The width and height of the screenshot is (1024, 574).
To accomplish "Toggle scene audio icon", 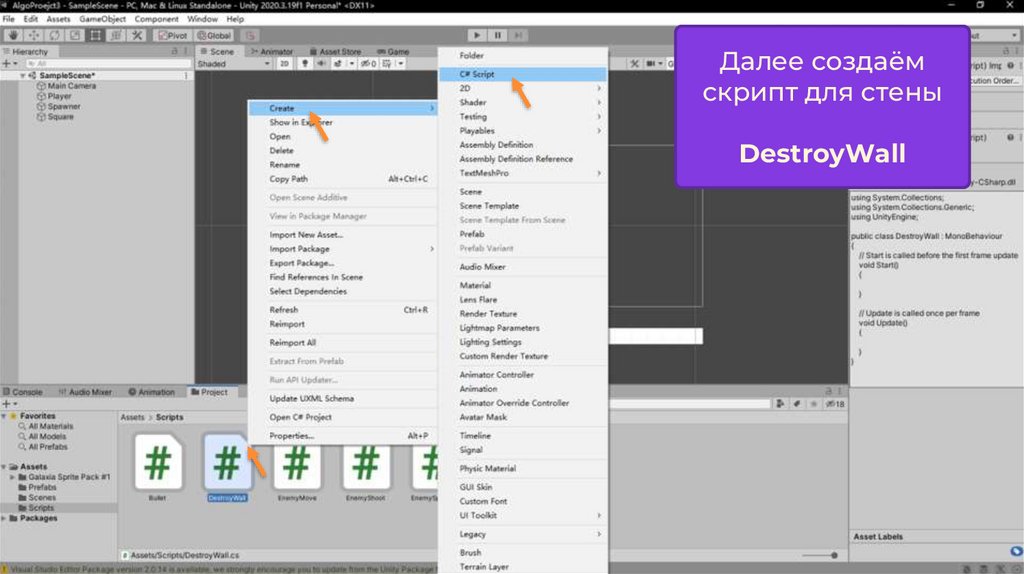I will point(321,64).
